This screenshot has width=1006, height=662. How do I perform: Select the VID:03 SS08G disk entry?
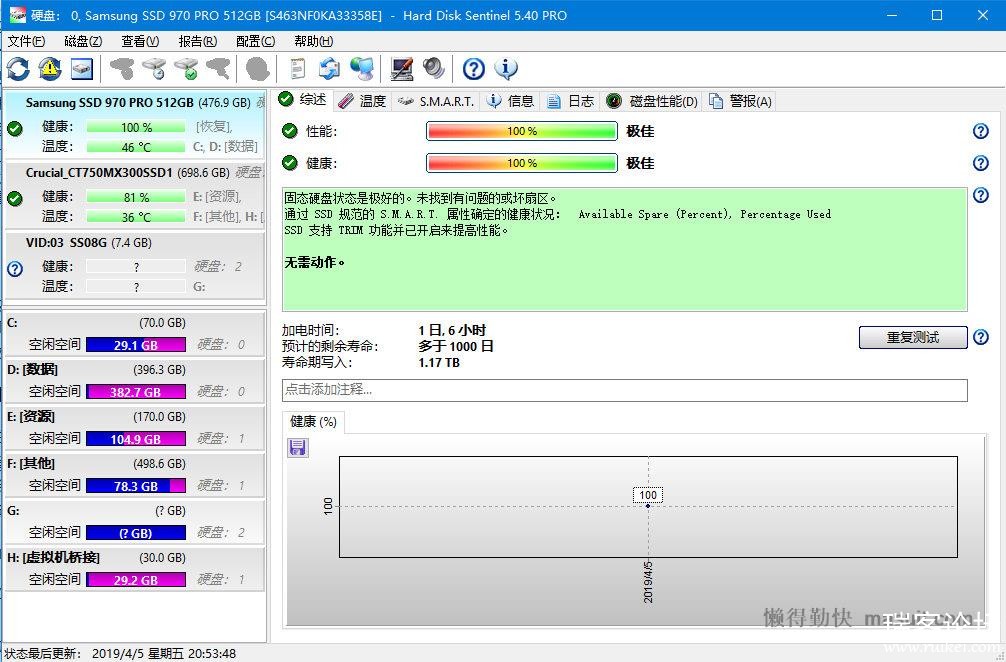tap(135, 265)
